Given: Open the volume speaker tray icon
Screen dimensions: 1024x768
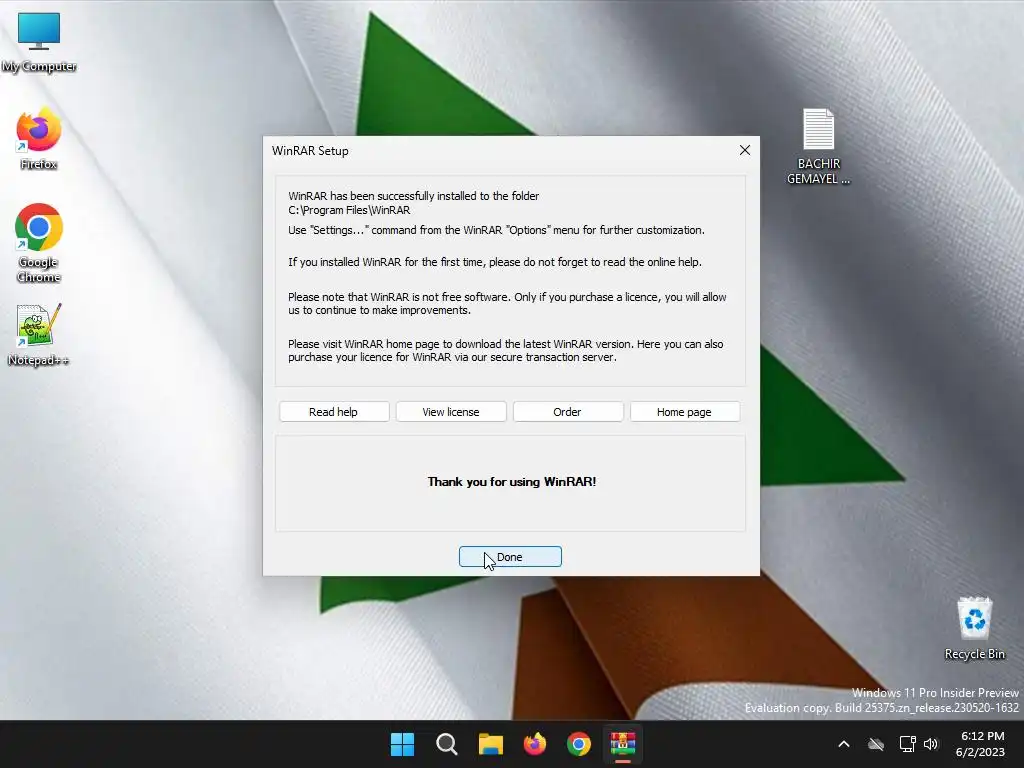Looking at the screenshot, I should [x=931, y=744].
